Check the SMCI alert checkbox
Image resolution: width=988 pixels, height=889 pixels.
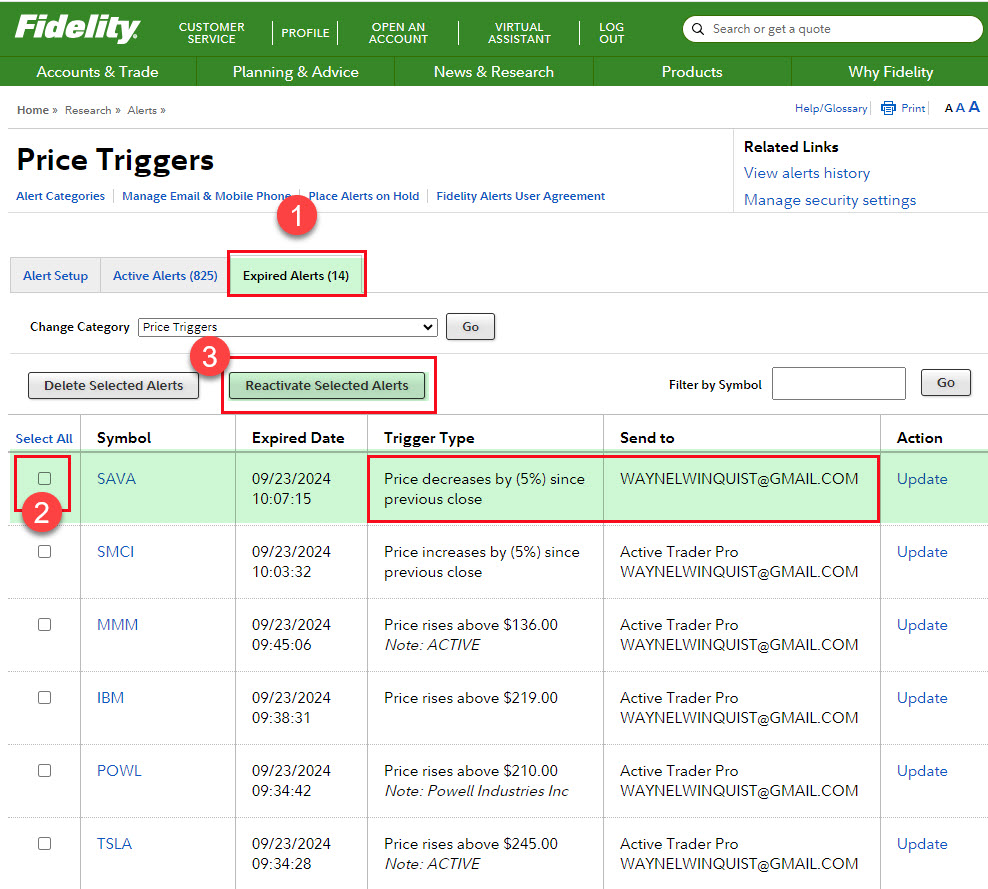[x=44, y=552]
